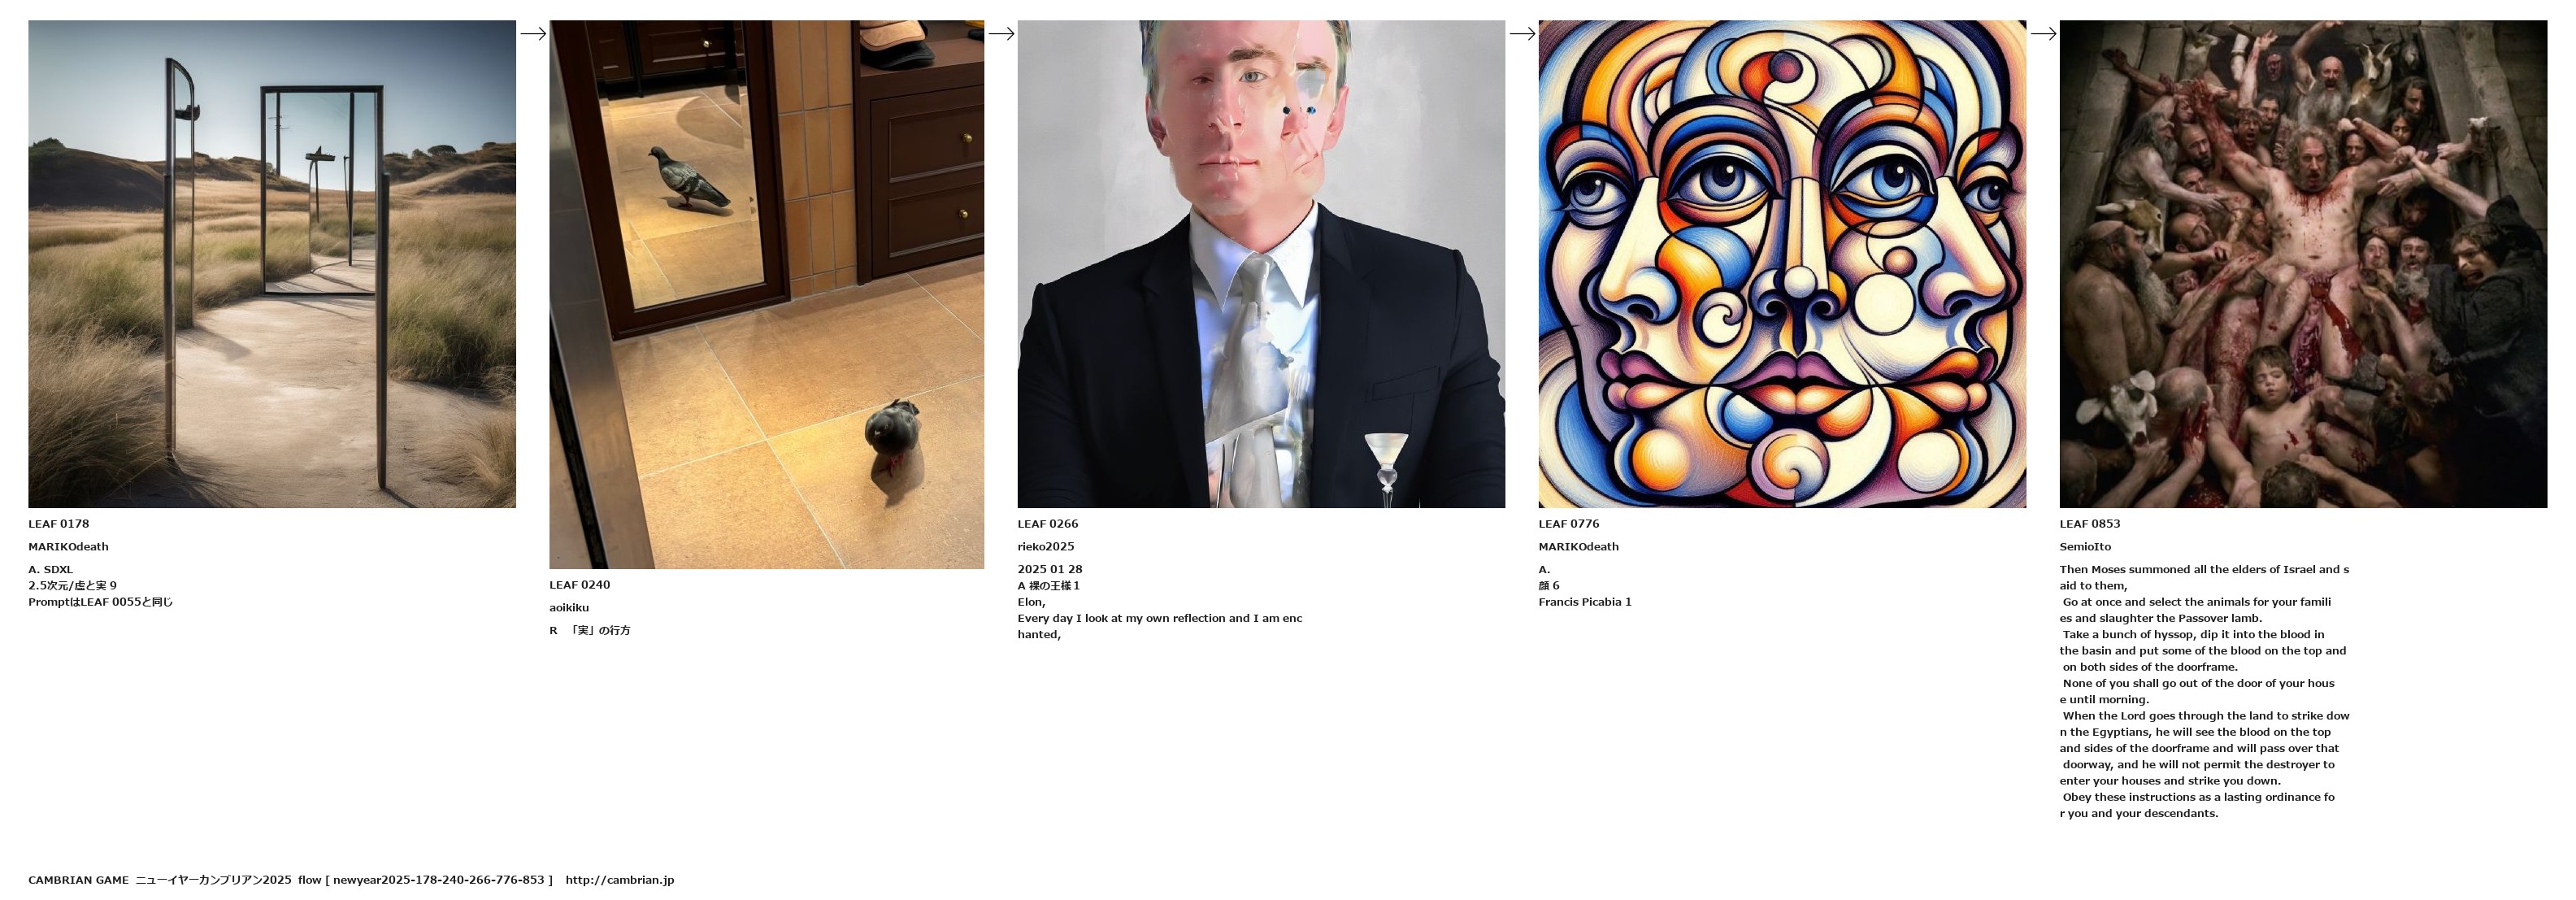This screenshot has width=2576, height=900.
Task: Click the LEAF 0178 label
Action: pos(59,524)
